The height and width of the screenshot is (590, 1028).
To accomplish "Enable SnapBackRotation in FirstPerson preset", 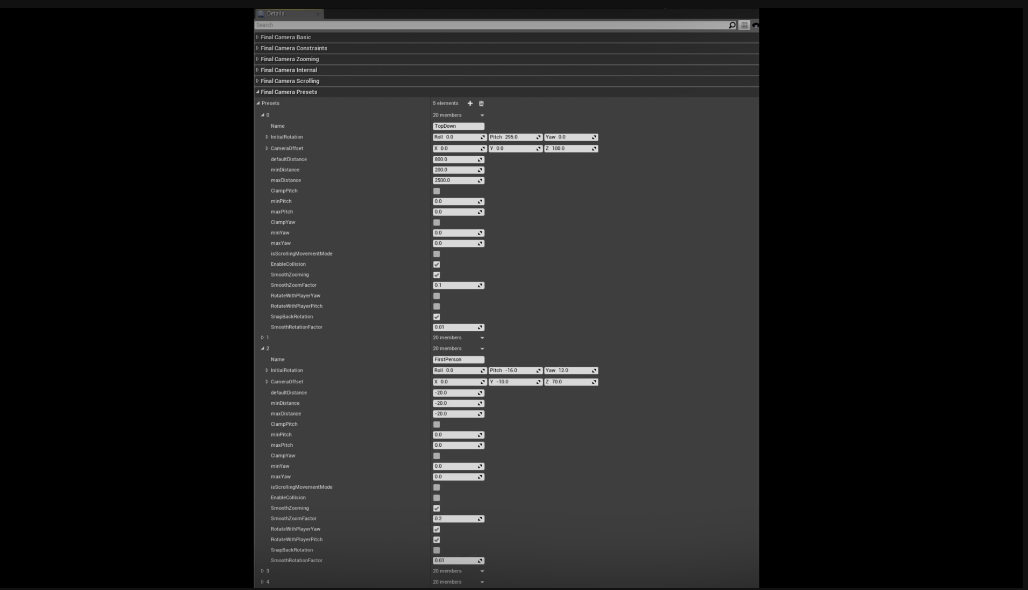I will [x=437, y=550].
